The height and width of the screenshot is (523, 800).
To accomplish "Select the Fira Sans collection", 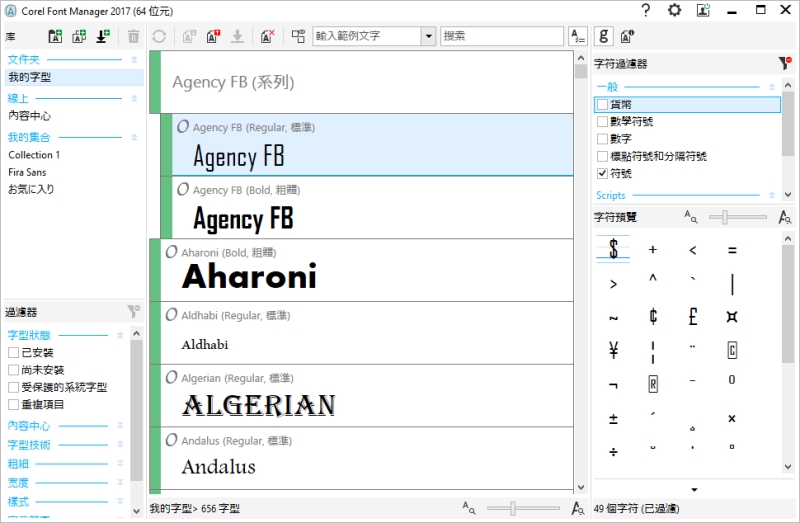I will click(28, 172).
